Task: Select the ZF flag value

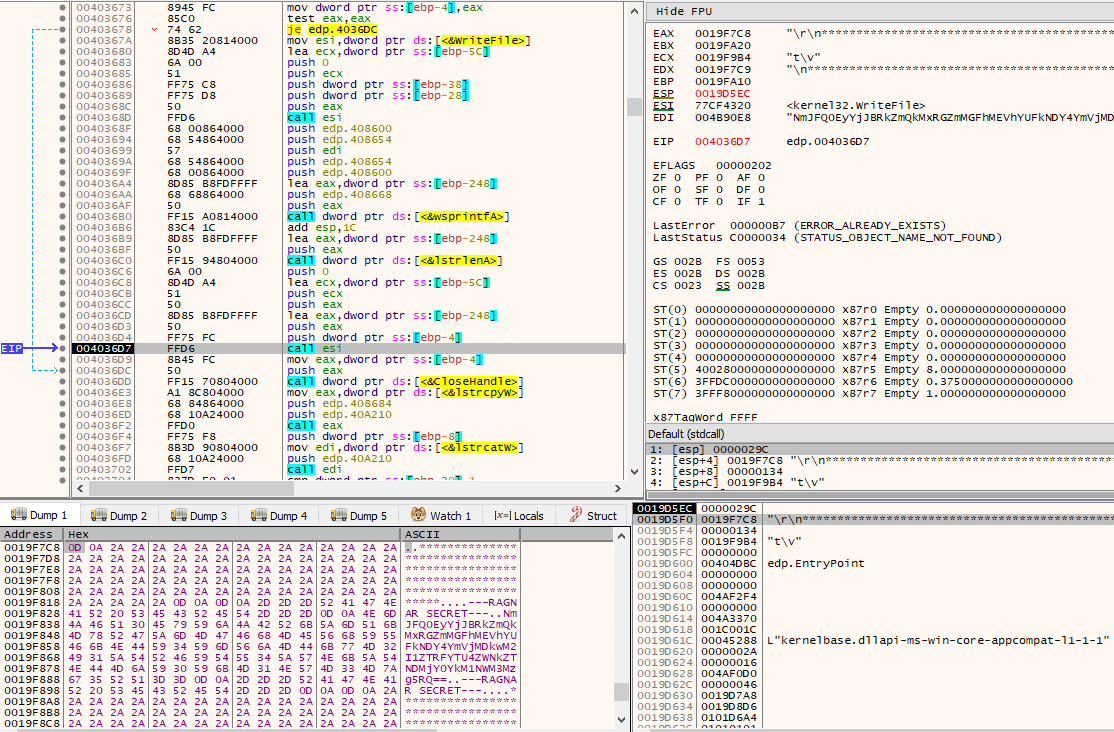Action: 677,178
